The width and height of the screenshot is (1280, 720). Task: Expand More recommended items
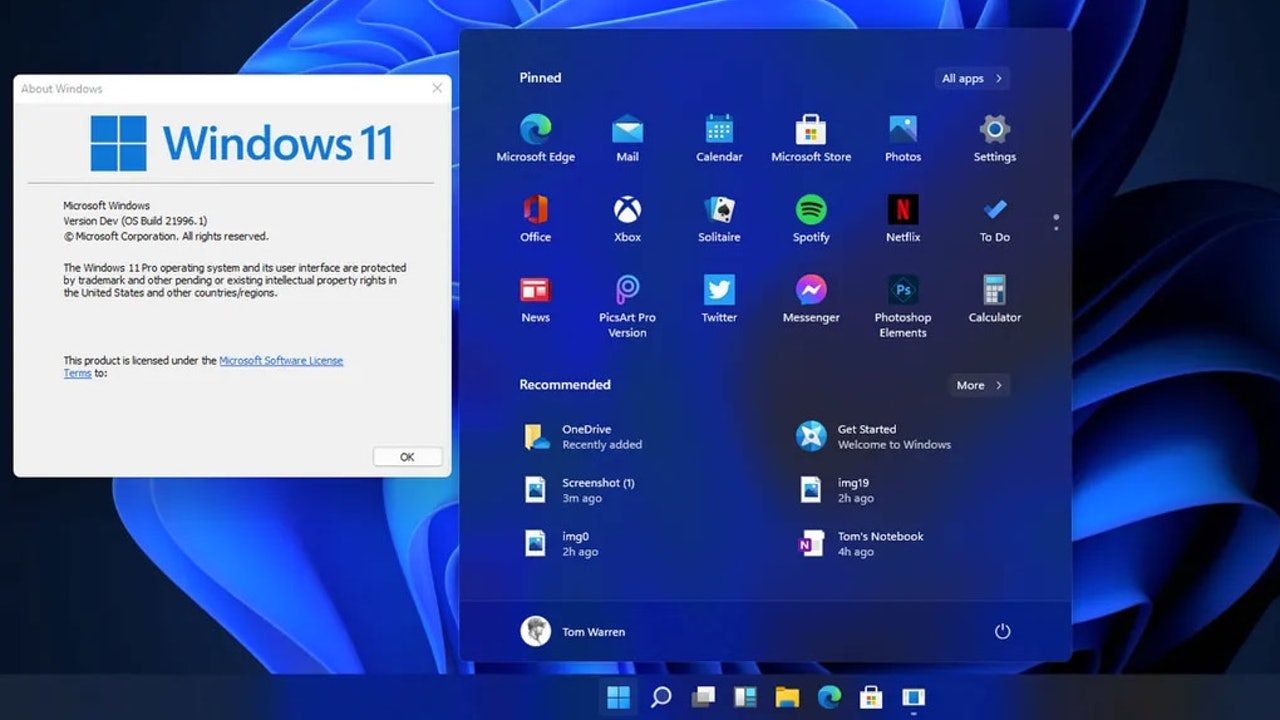pyautogui.click(x=978, y=385)
